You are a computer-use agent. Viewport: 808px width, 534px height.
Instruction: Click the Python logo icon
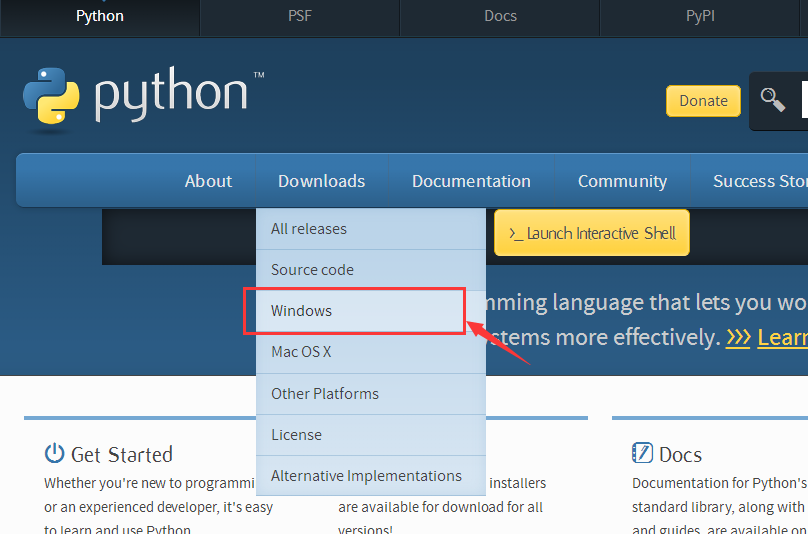click(x=51, y=100)
